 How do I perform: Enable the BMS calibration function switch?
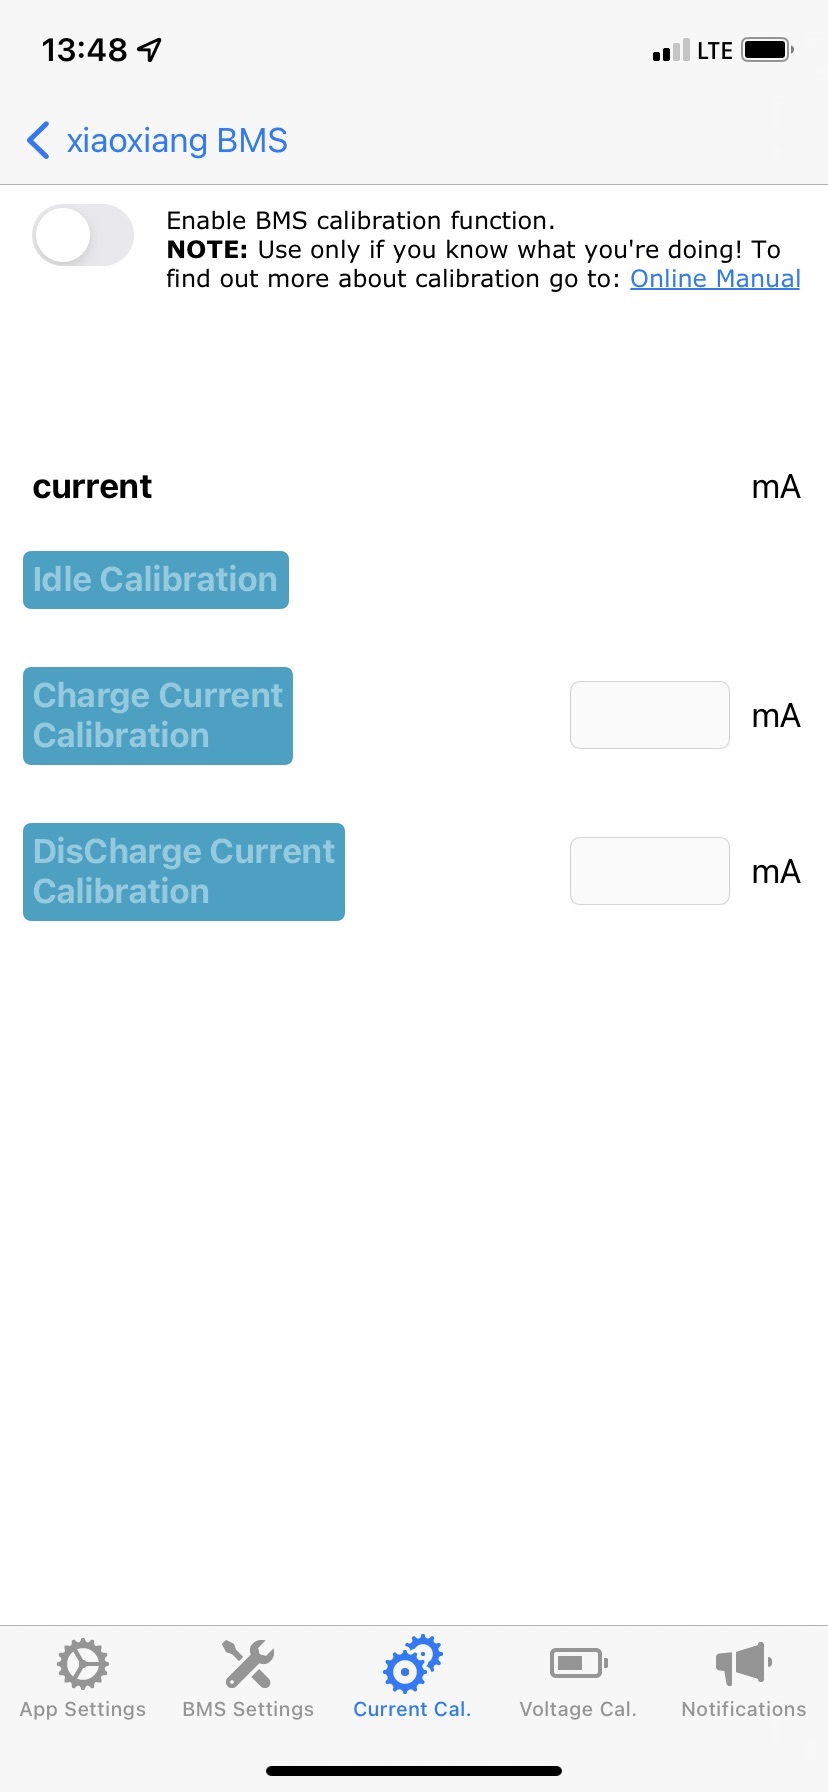83,235
